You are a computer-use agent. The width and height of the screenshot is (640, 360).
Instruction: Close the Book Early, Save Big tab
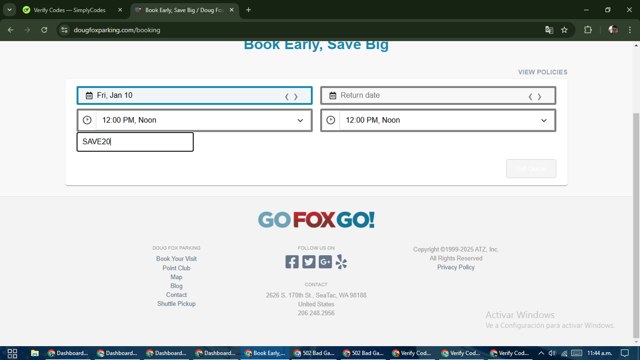tap(231, 10)
